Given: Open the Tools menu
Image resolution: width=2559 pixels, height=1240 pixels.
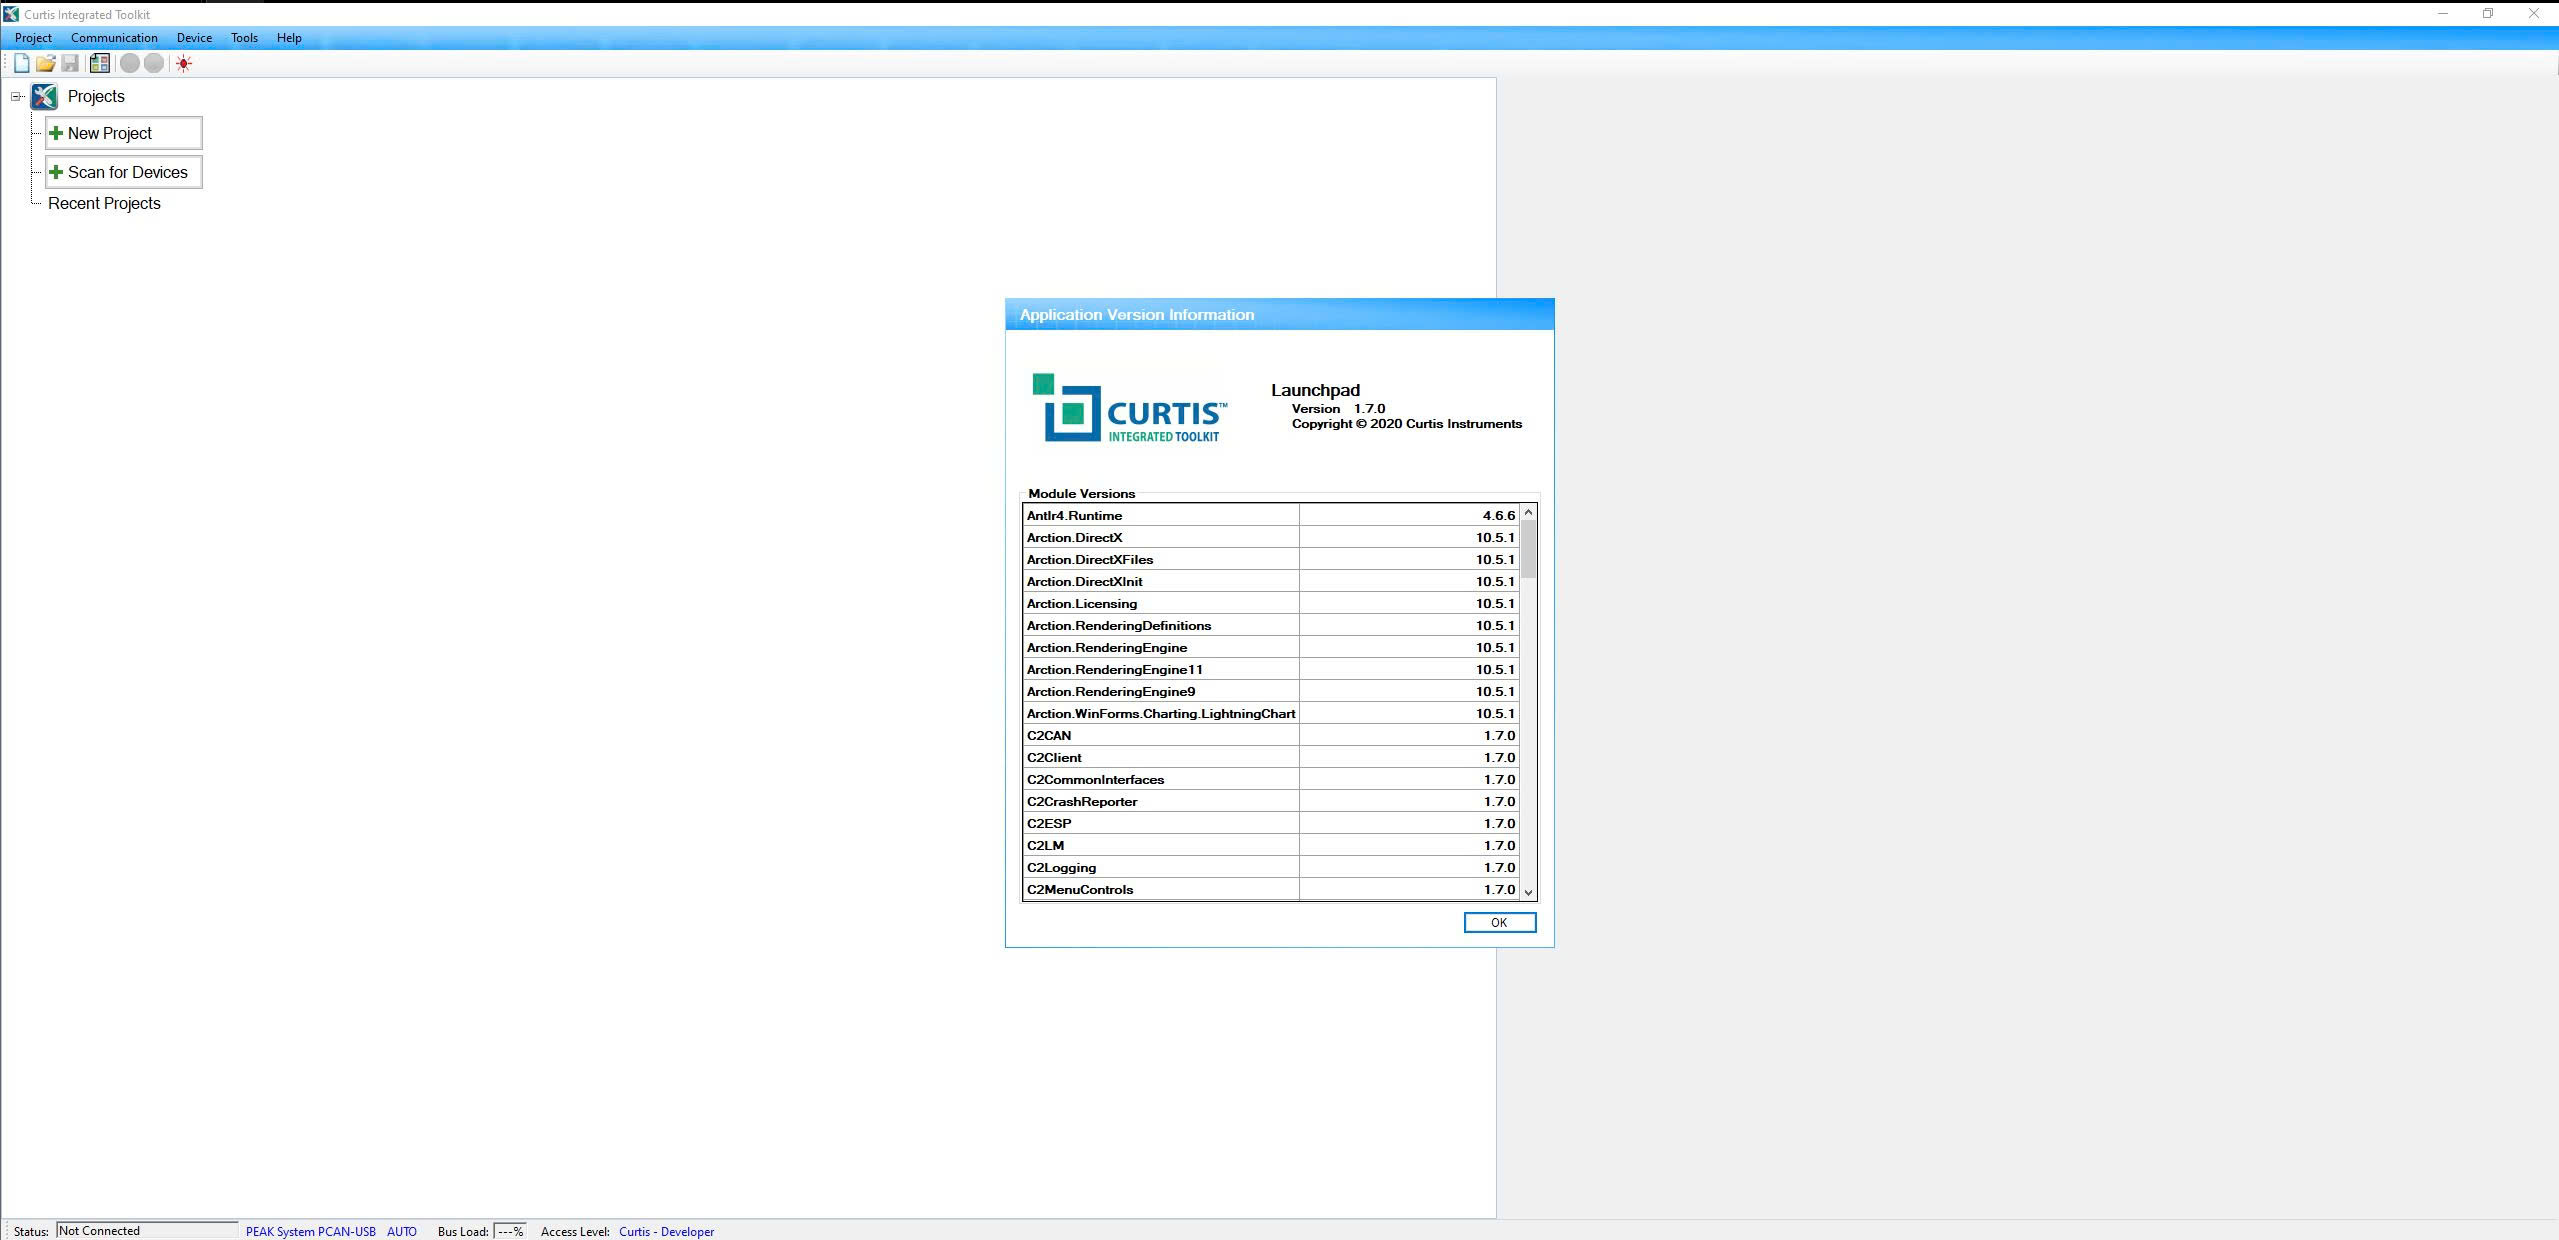Looking at the screenshot, I should click(x=244, y=38).
